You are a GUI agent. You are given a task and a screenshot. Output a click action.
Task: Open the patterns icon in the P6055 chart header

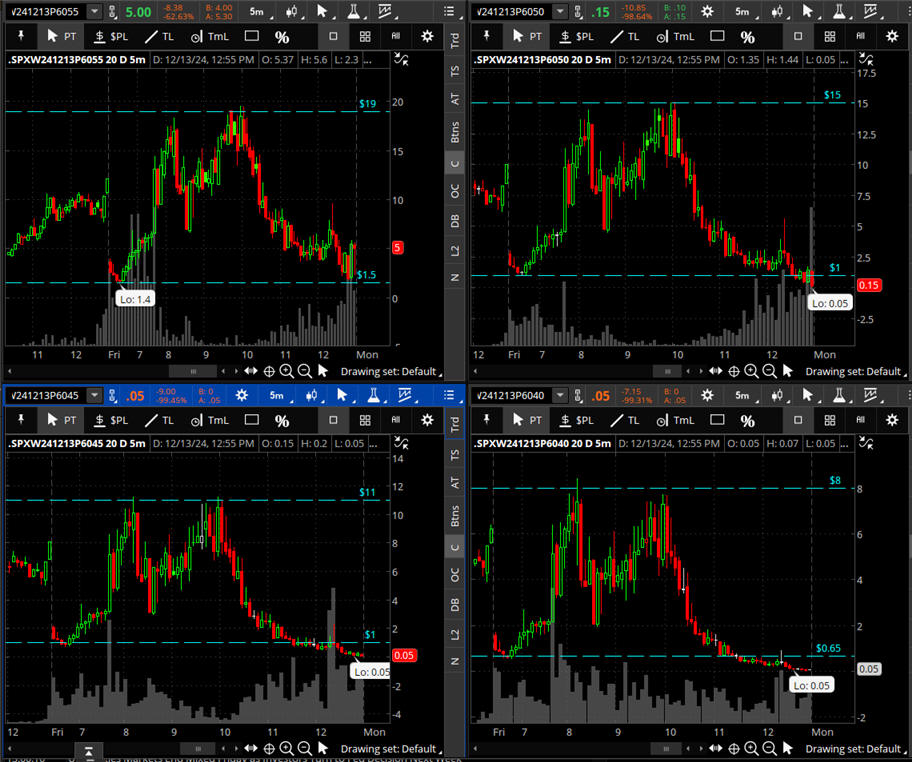[385, 11]
